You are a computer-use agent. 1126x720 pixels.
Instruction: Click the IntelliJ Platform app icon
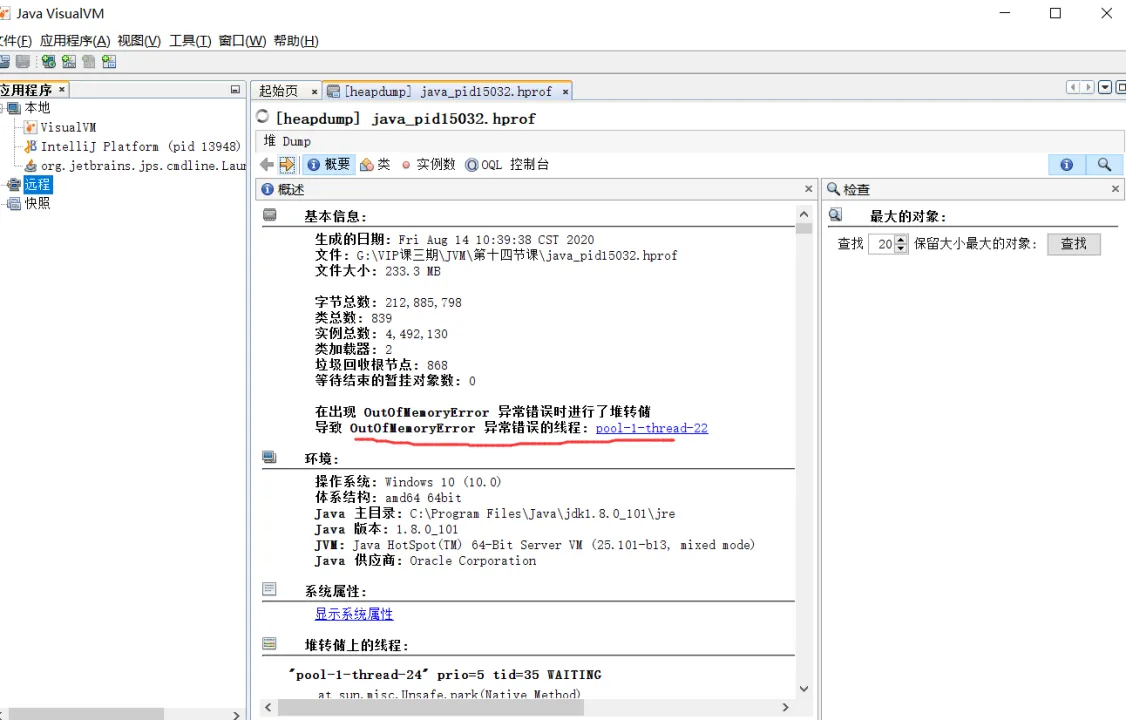click(x=30, y=146)
